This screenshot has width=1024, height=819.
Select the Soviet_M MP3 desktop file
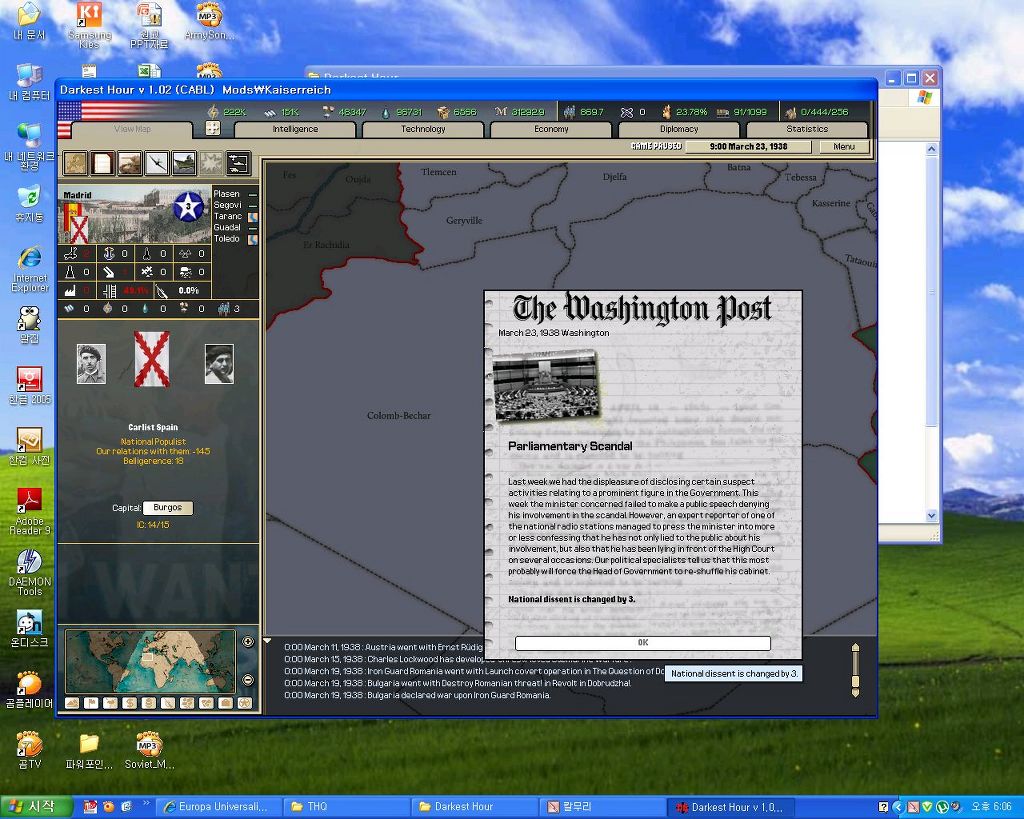149,750
